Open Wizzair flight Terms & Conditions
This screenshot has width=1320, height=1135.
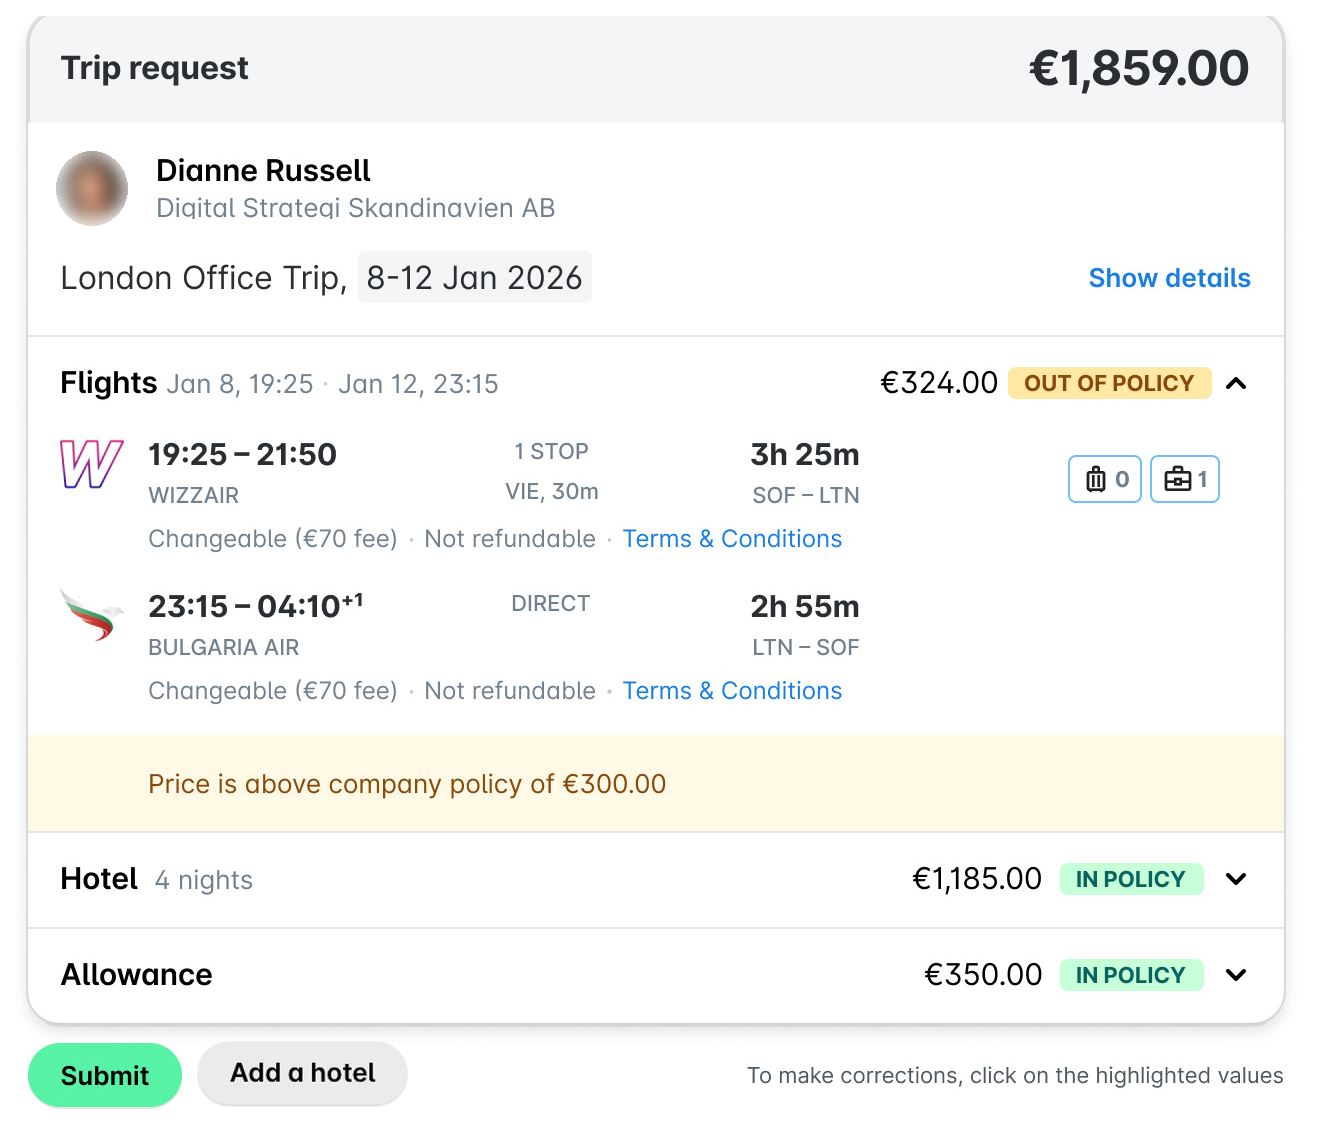click(732, 539)
